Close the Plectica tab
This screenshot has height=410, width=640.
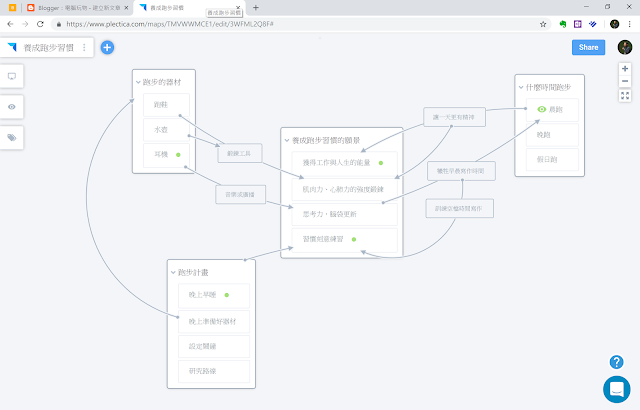[238, 8]
